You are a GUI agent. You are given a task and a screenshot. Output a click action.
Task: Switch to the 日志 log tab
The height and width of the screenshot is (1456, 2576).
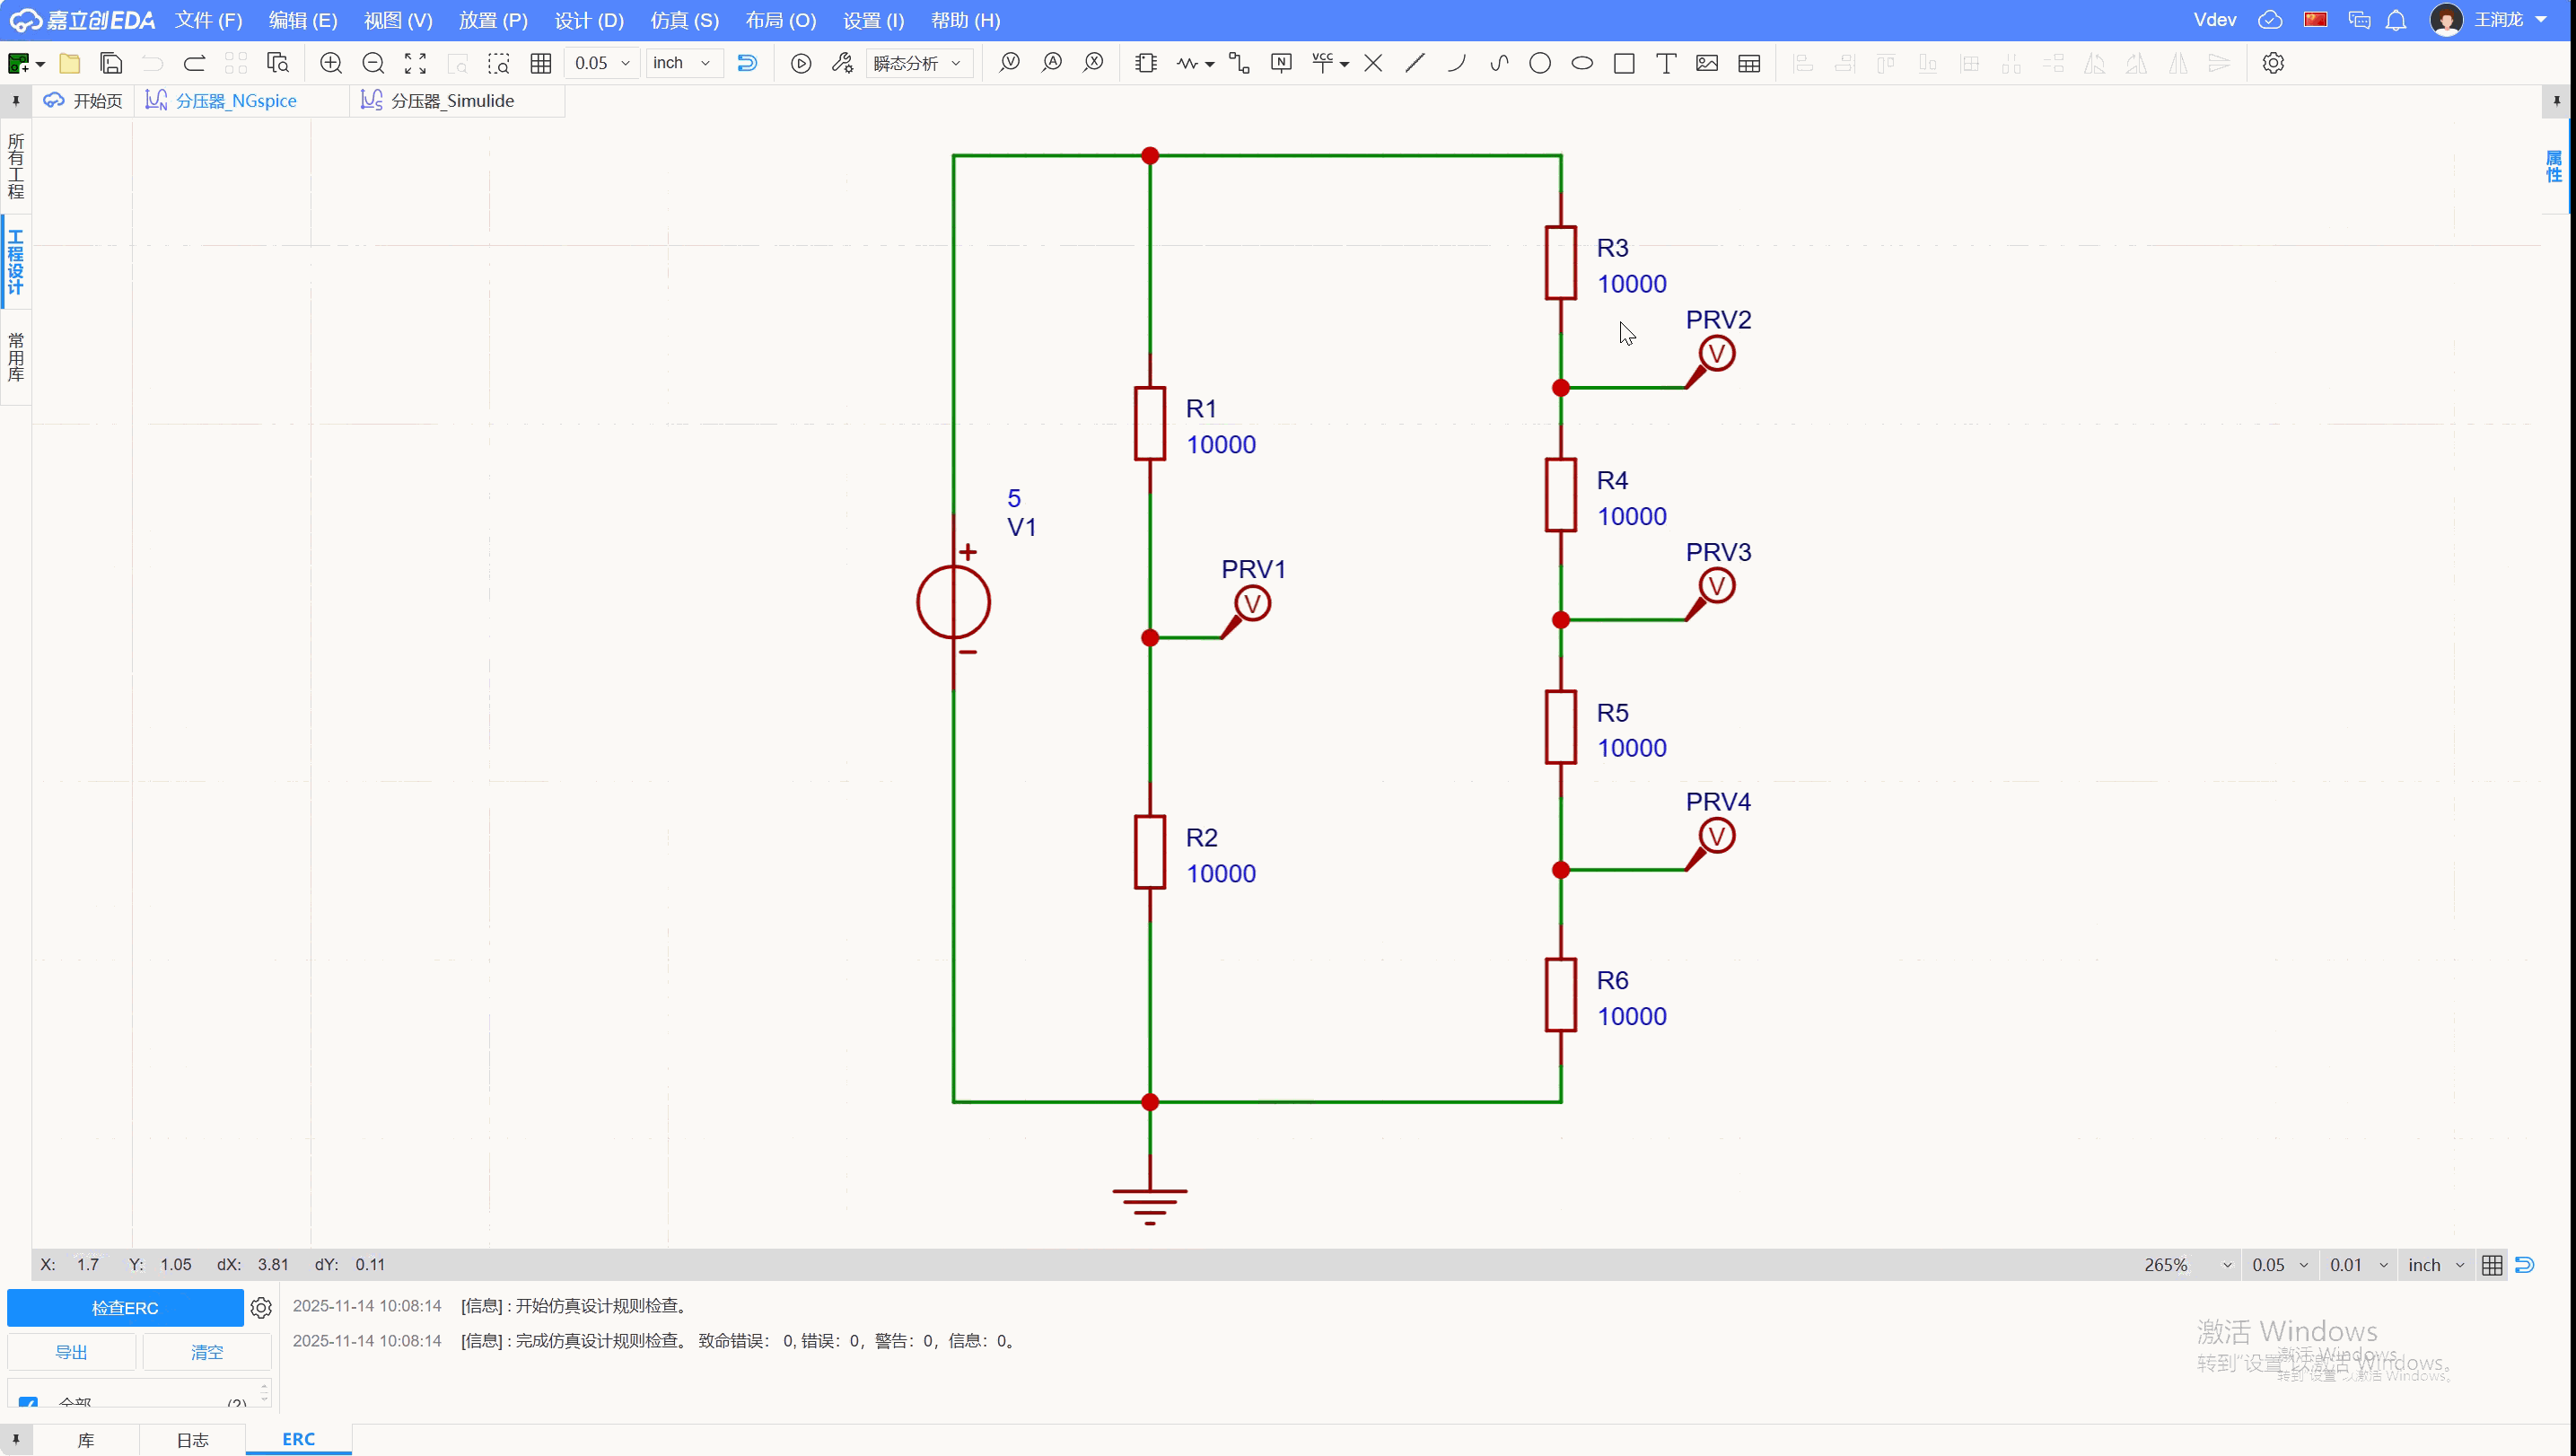(x=192, y=1440)
